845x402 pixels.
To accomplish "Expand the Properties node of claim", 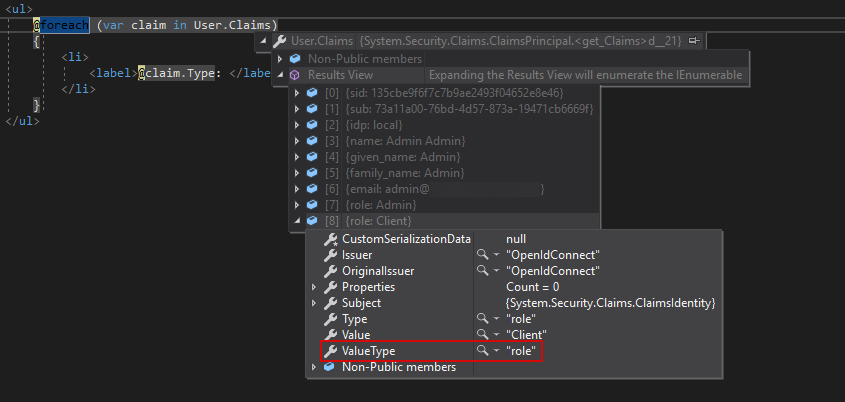I will pyautogui.click(x=314, y=287).
